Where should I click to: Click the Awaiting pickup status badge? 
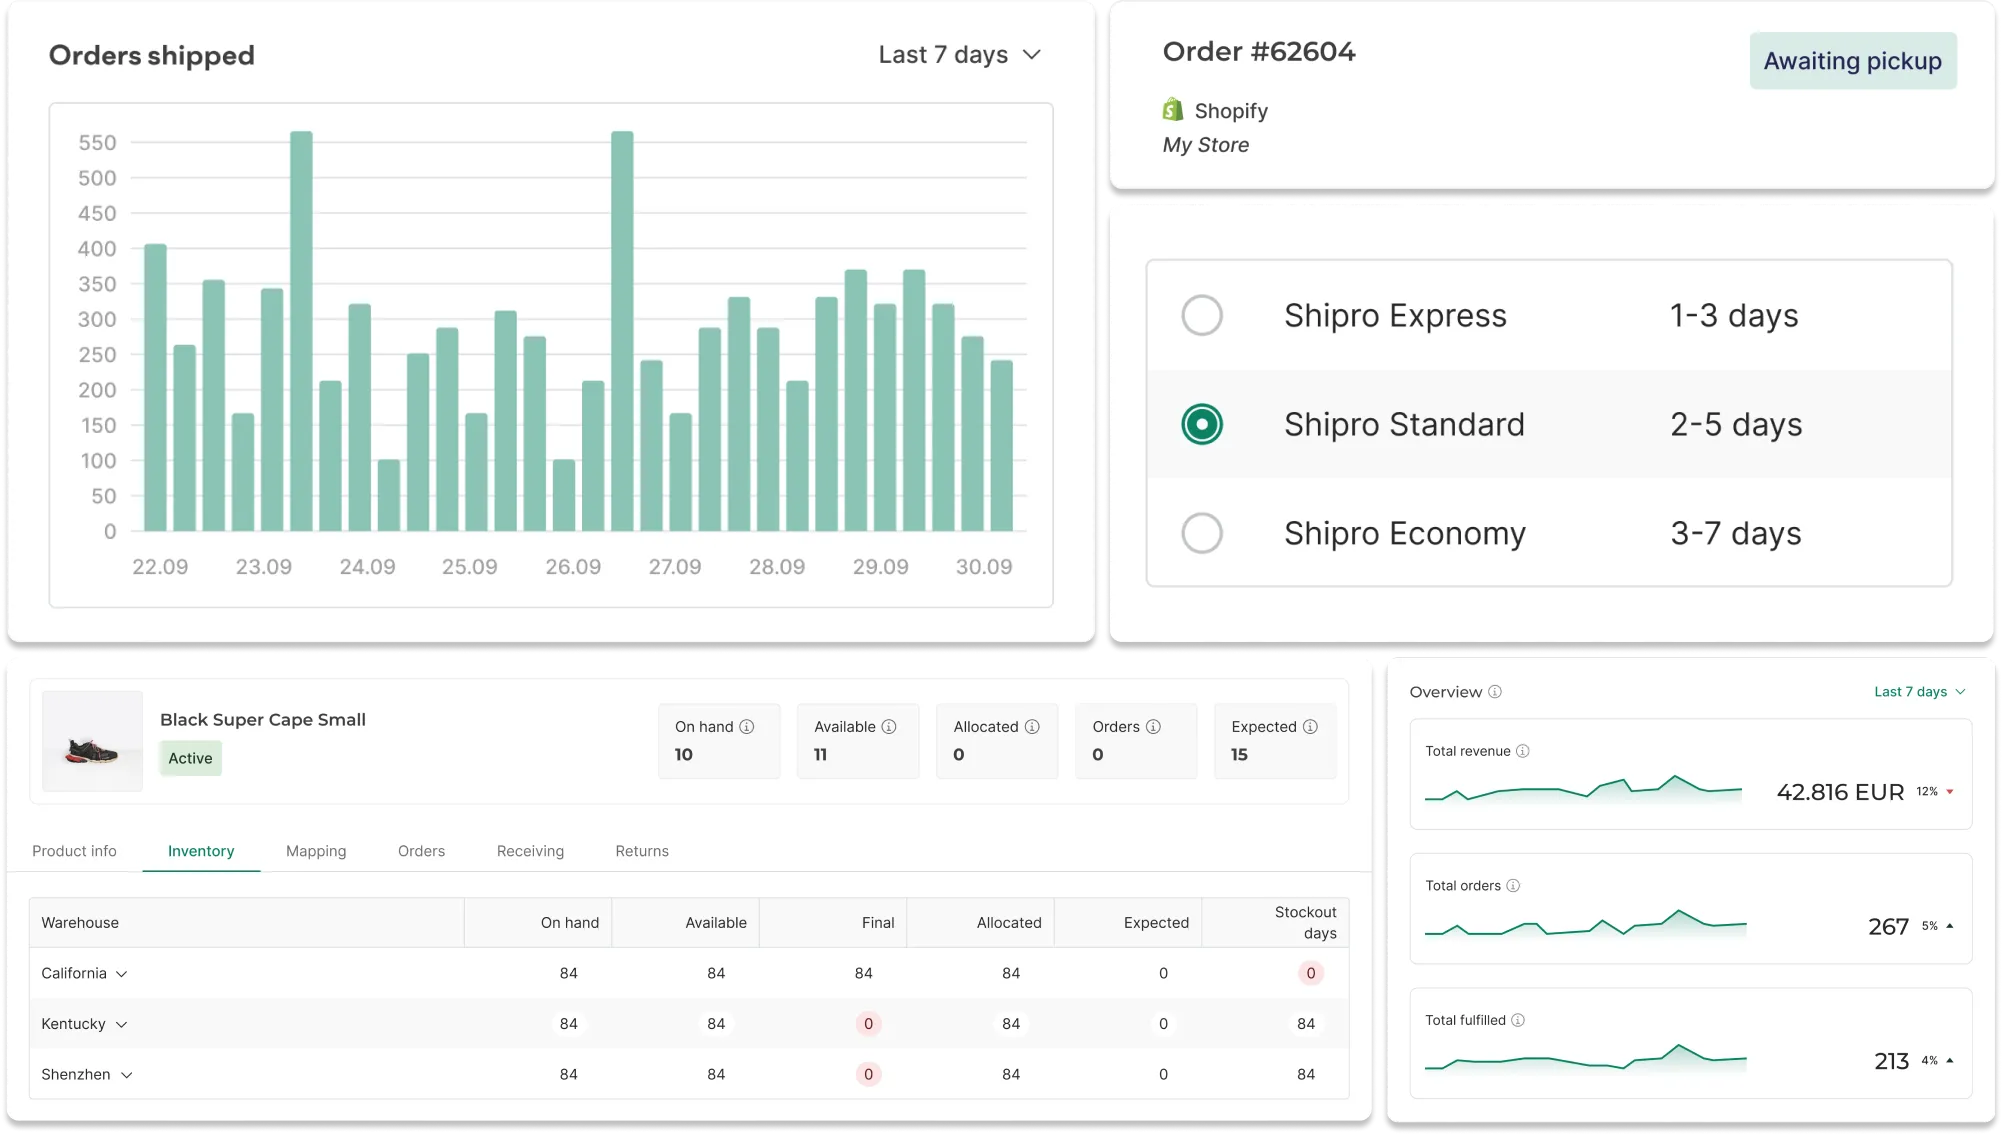coord(1852,61)
